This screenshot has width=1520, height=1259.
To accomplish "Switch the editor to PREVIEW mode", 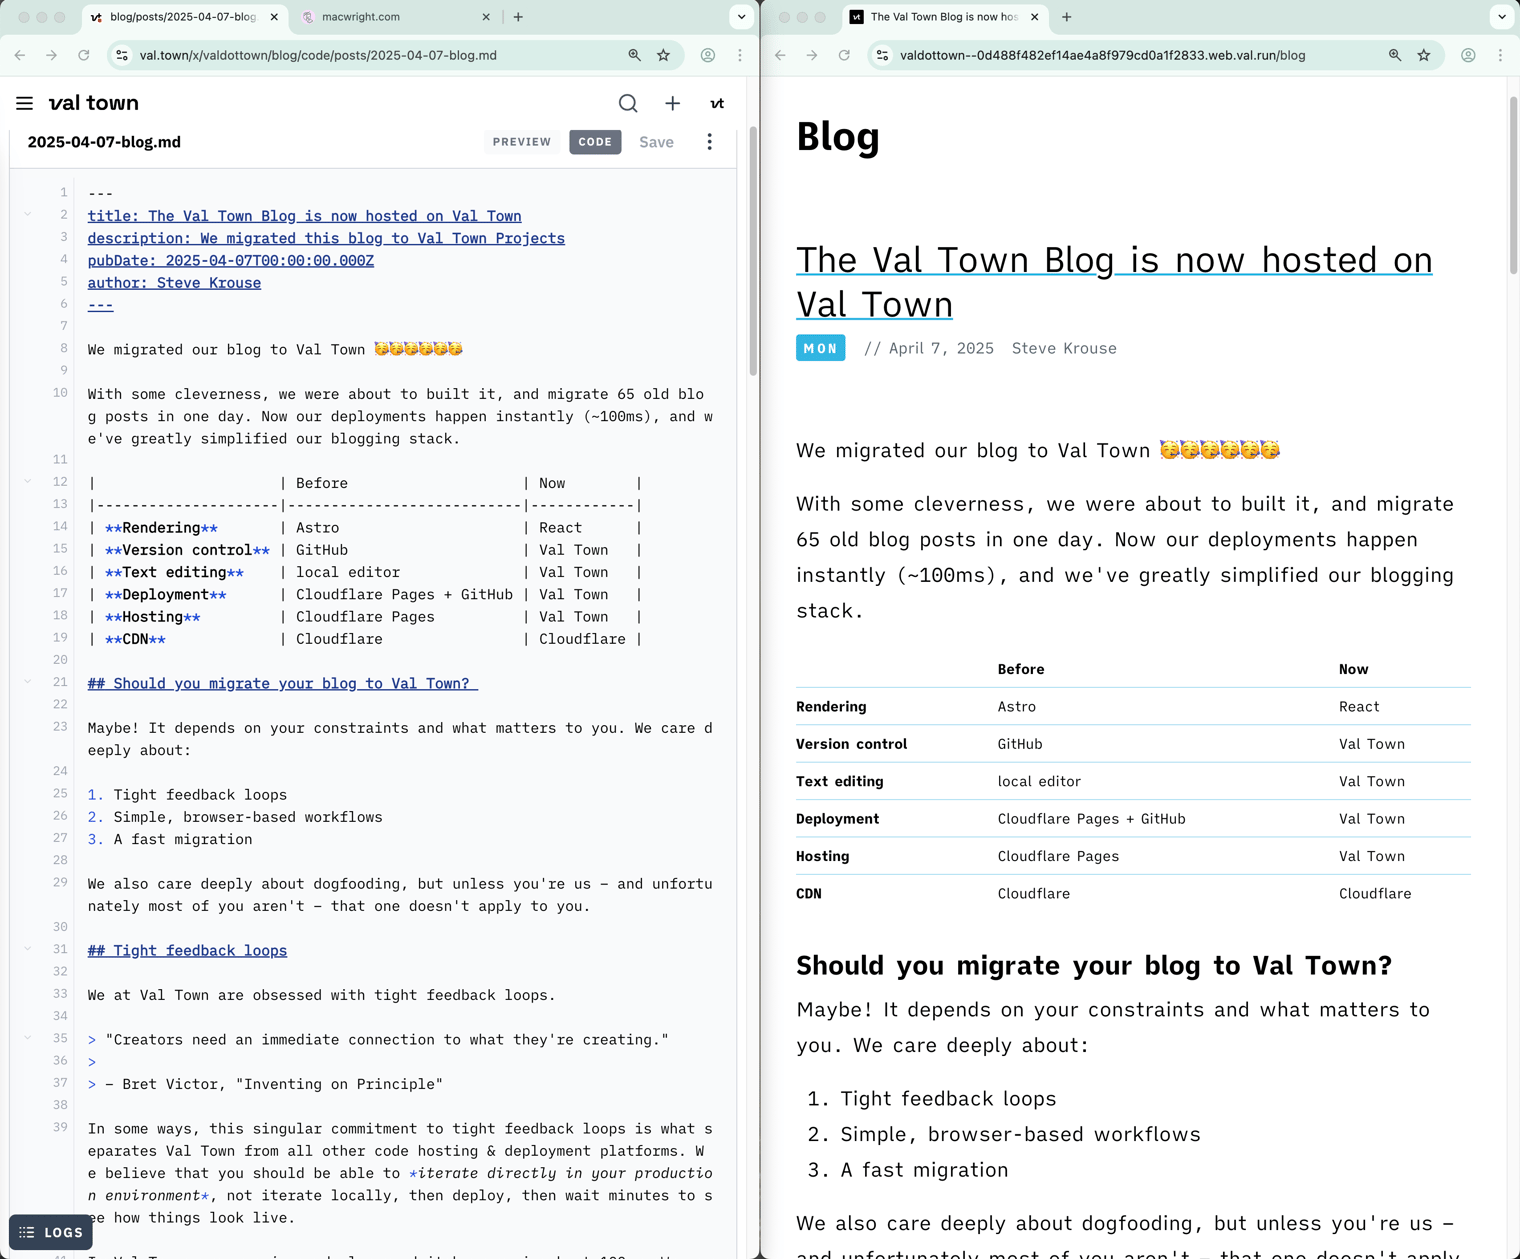I will tap(522, 142).
